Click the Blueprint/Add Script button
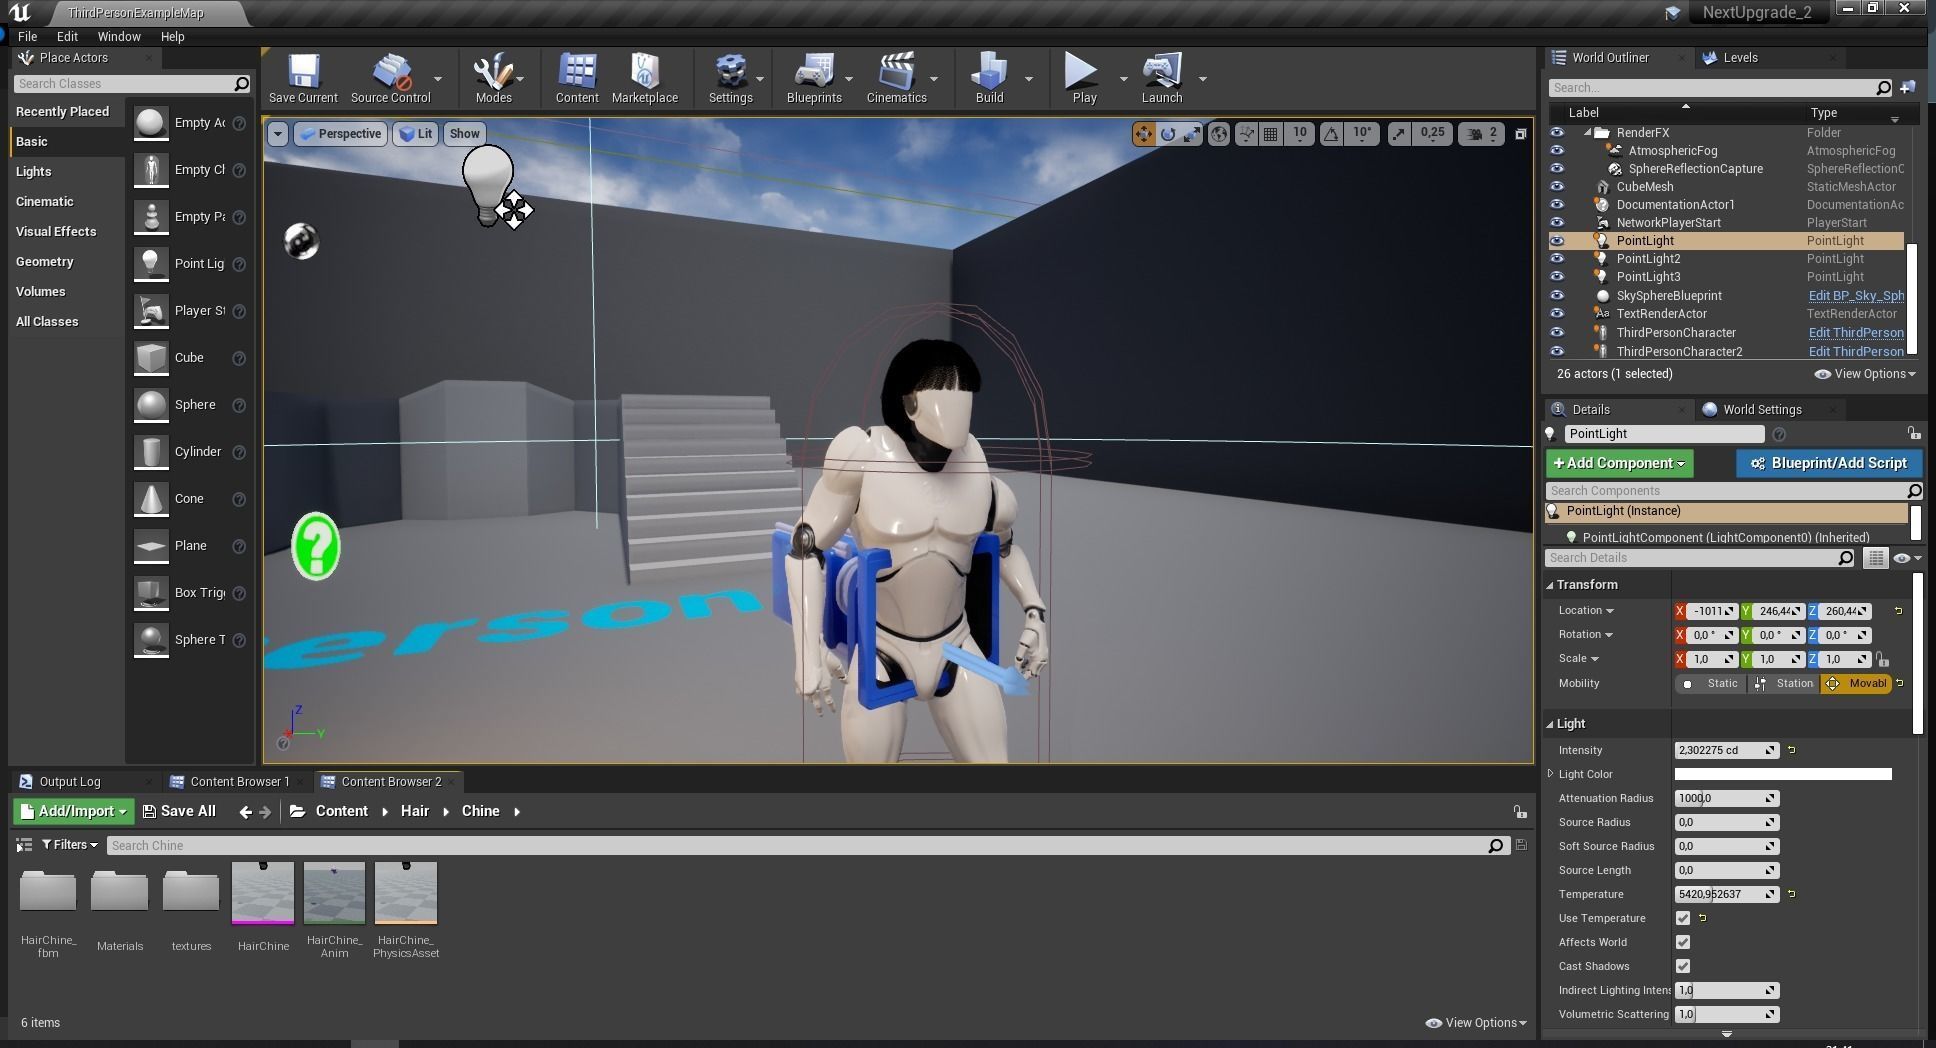Screen dimensions: 1936x1048 pos(1828,463)
